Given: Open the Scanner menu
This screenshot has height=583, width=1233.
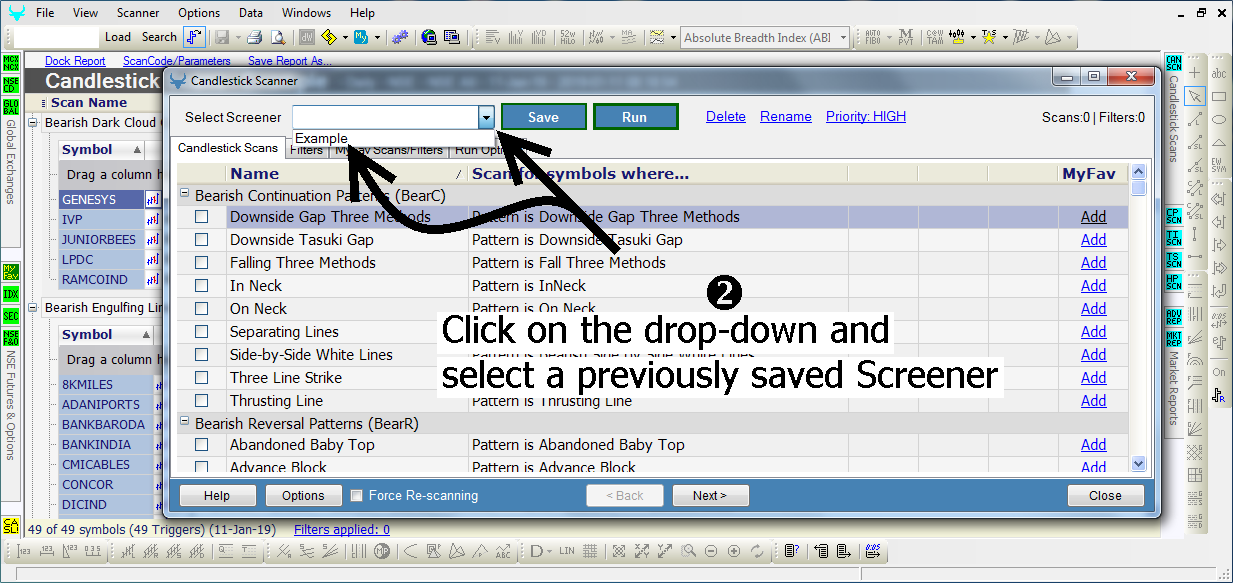Looking at the screenshot, I should click(137, 13).
